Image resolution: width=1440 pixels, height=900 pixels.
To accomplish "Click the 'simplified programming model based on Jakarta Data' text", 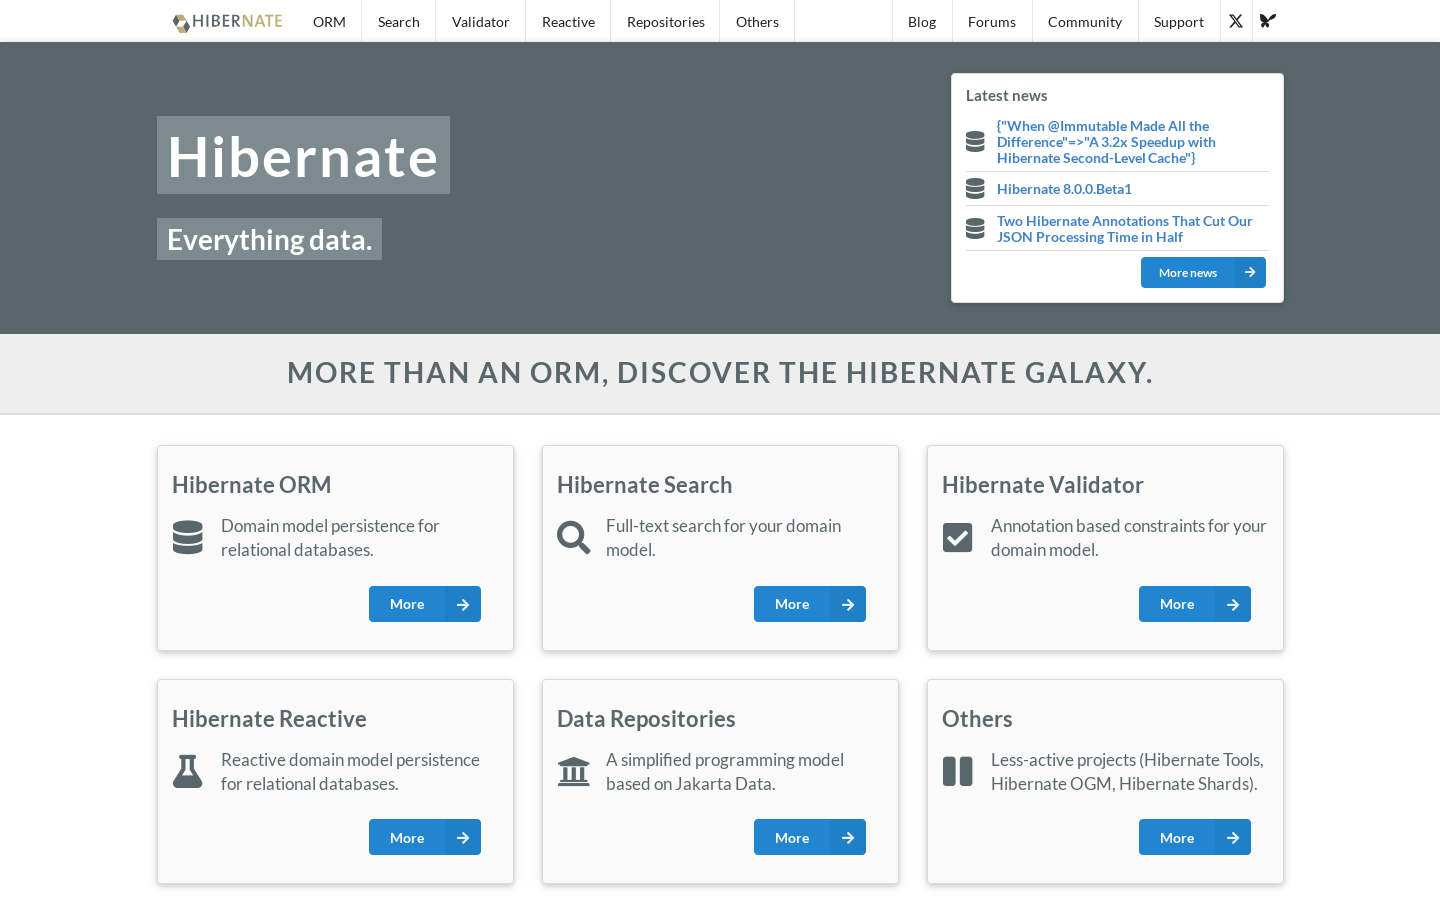I will [725, 772].
